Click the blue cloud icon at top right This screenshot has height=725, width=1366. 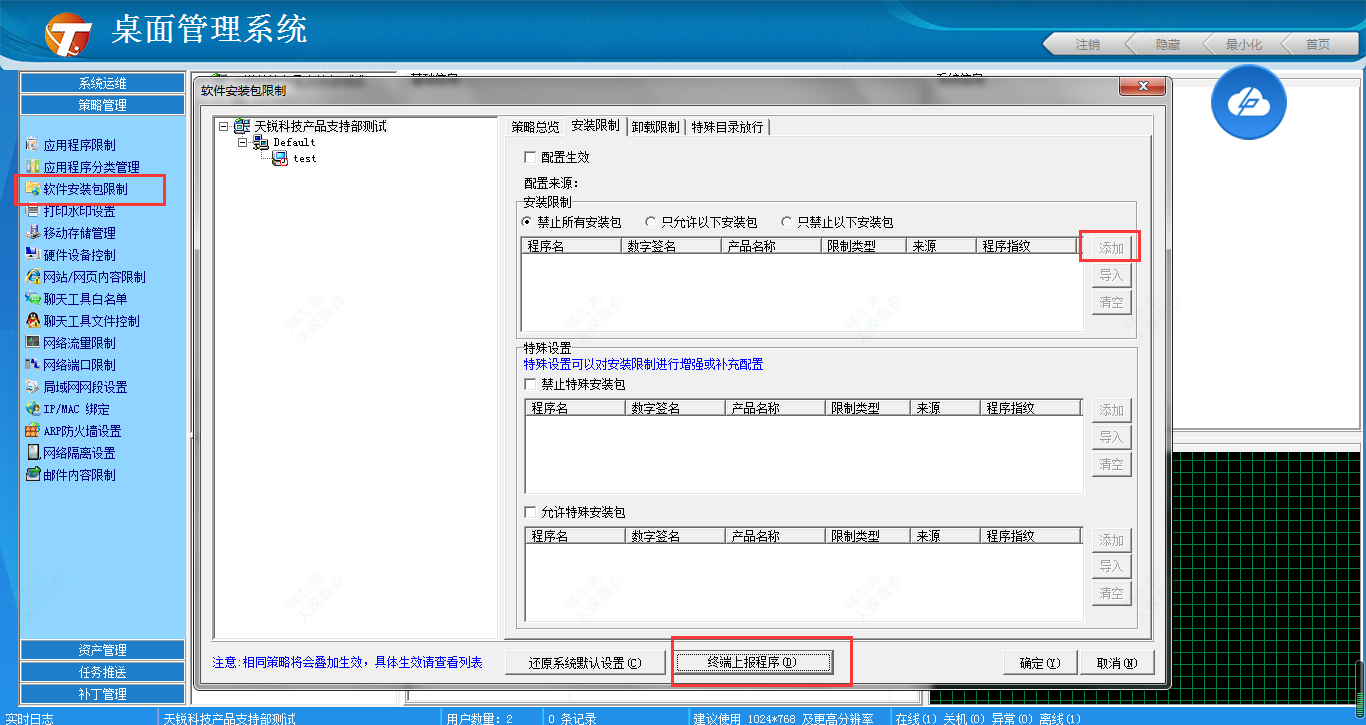pyautogui.click(x=1248, y=101)
